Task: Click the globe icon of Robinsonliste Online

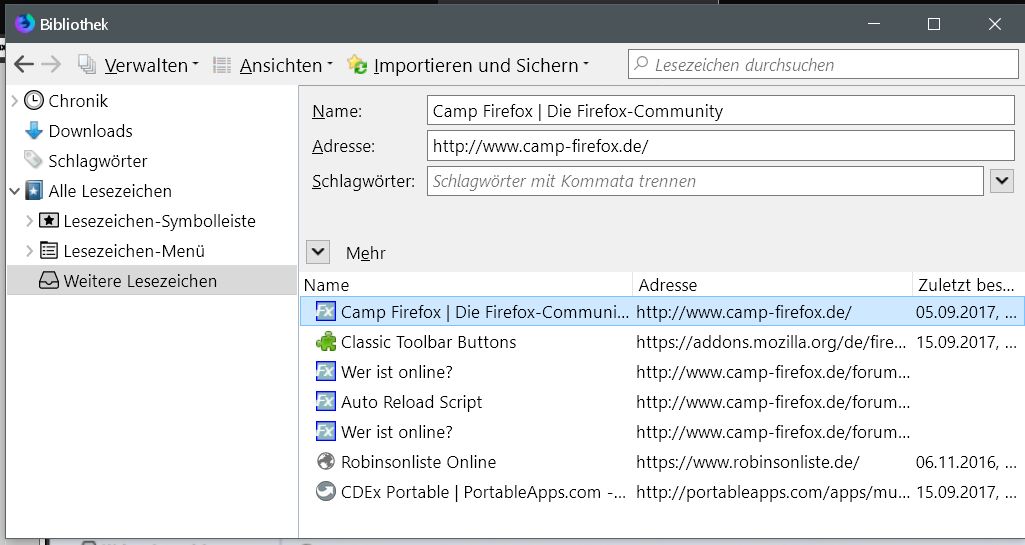Action: click(326, 462)
